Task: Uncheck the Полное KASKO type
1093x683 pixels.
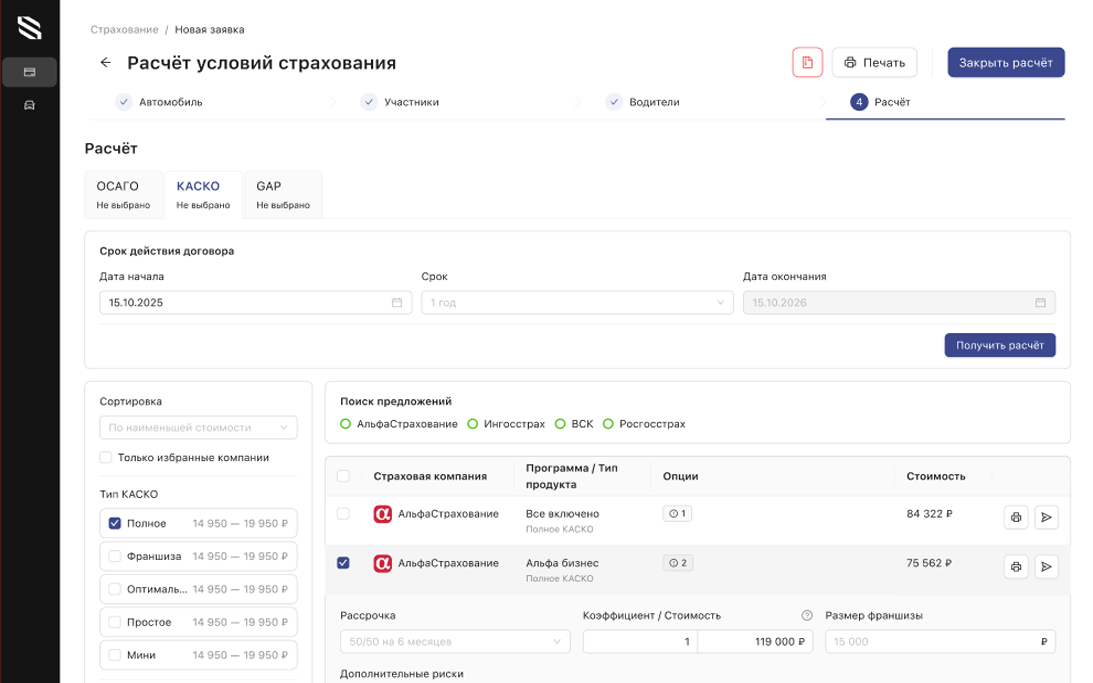Action: point(115,523)
